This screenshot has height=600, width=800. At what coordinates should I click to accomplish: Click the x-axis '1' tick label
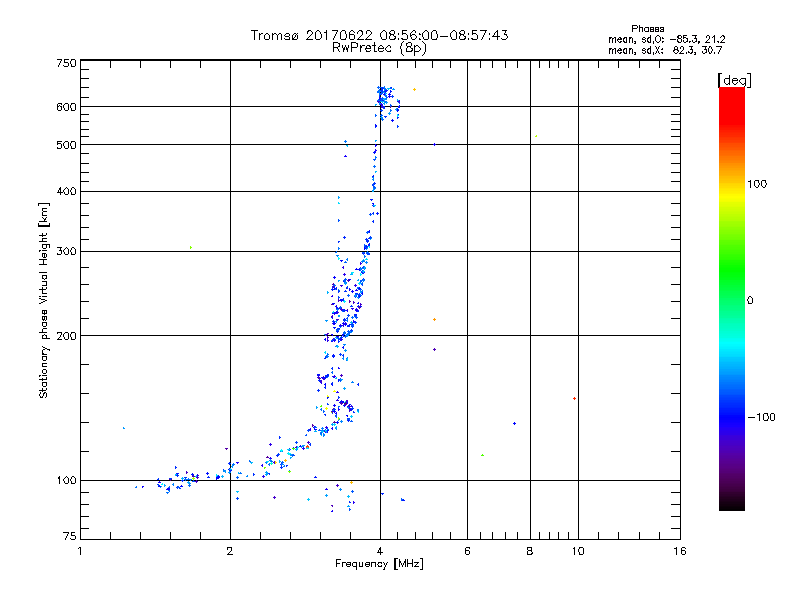80,551
